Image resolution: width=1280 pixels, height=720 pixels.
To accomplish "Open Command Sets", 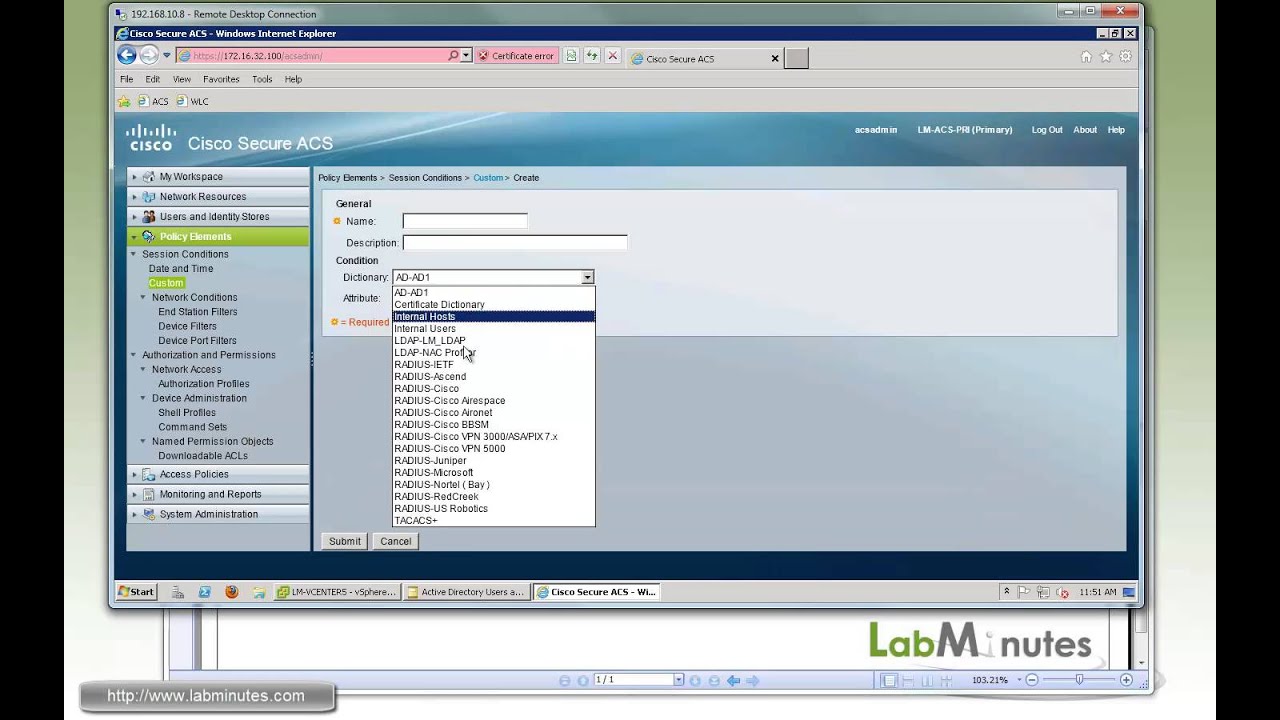I will (x=193, y=427).
